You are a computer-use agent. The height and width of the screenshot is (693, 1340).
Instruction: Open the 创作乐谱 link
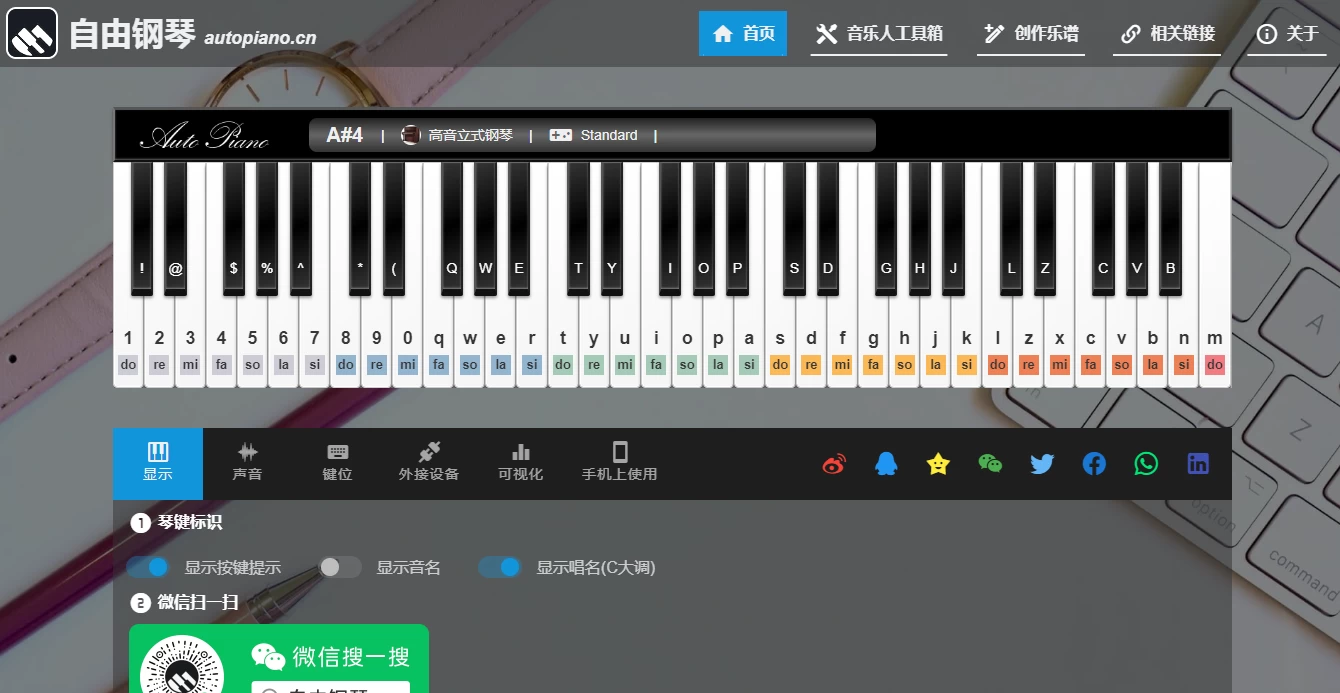pyautogui.click(x=1031, y=34)
